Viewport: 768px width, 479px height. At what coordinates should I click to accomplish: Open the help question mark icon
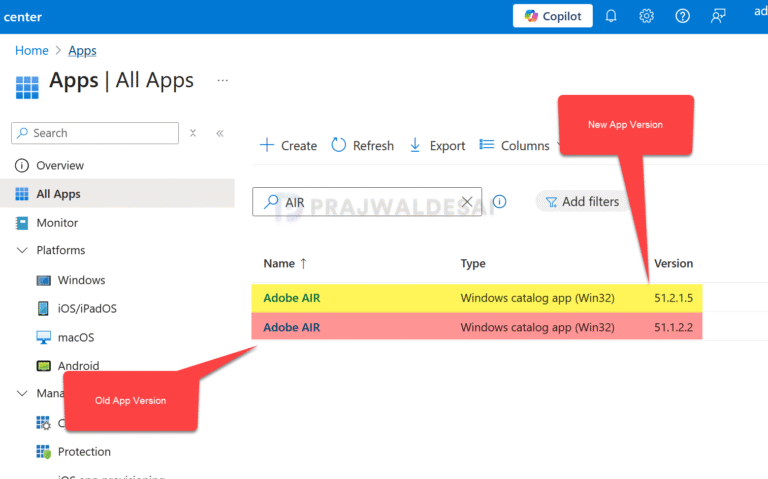click(x=682, y=16)
